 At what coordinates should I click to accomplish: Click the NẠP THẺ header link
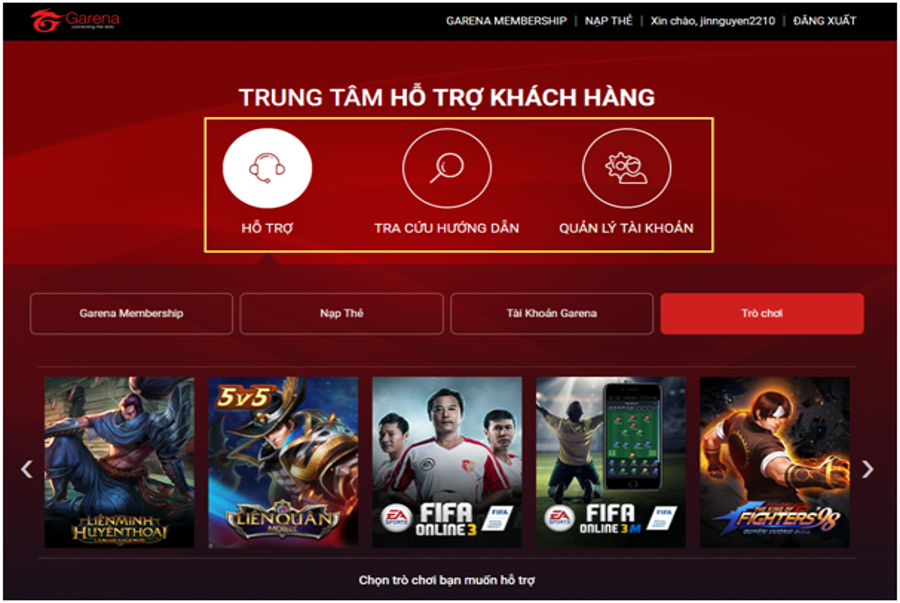point(608,21)
